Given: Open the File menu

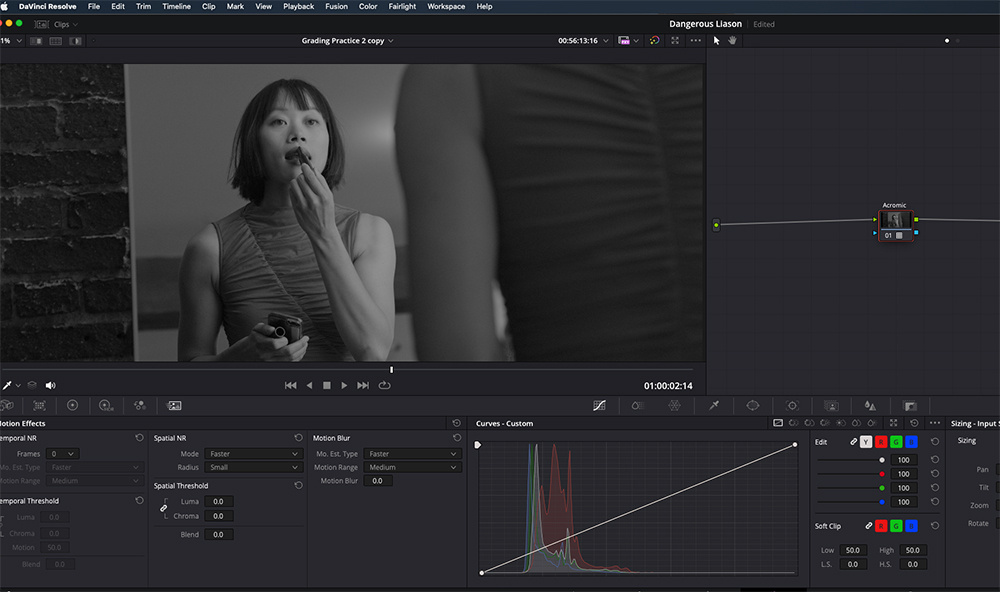Looking at the screenshot, I should click(94, 6).
